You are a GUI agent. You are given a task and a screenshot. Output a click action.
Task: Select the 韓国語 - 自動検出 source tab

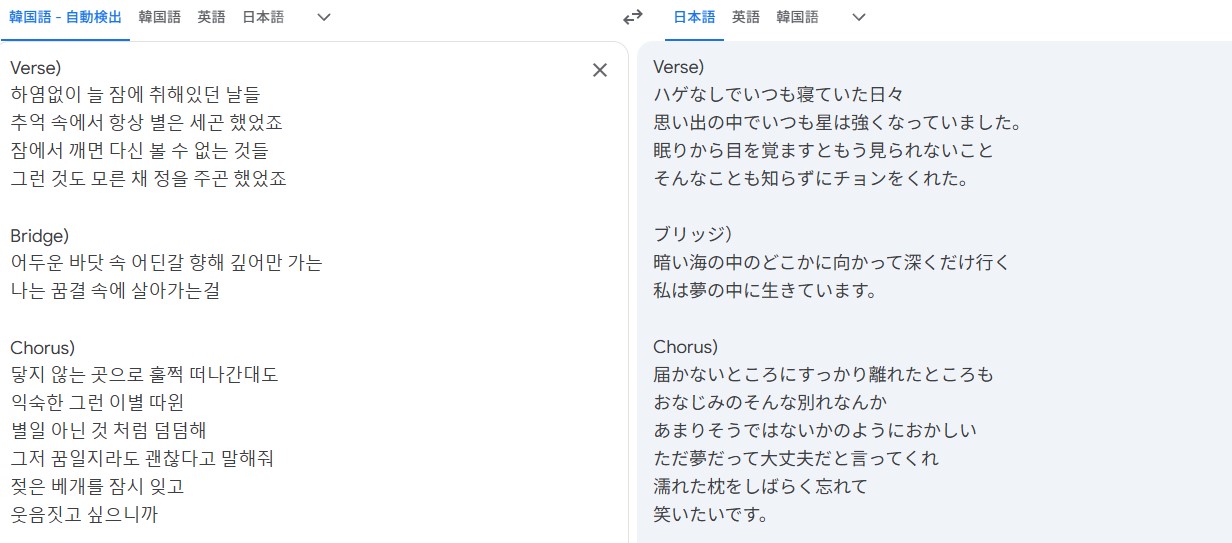click(x=65, y=17)
